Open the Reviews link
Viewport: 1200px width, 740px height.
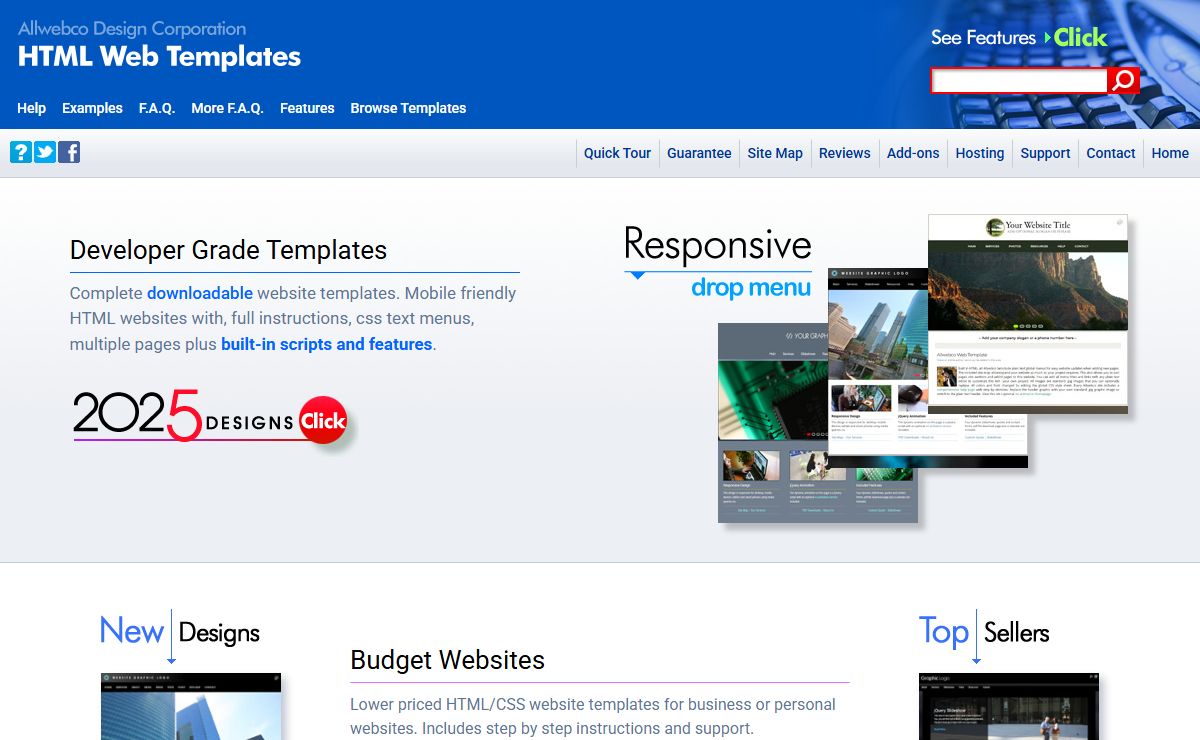pos(845,153)
